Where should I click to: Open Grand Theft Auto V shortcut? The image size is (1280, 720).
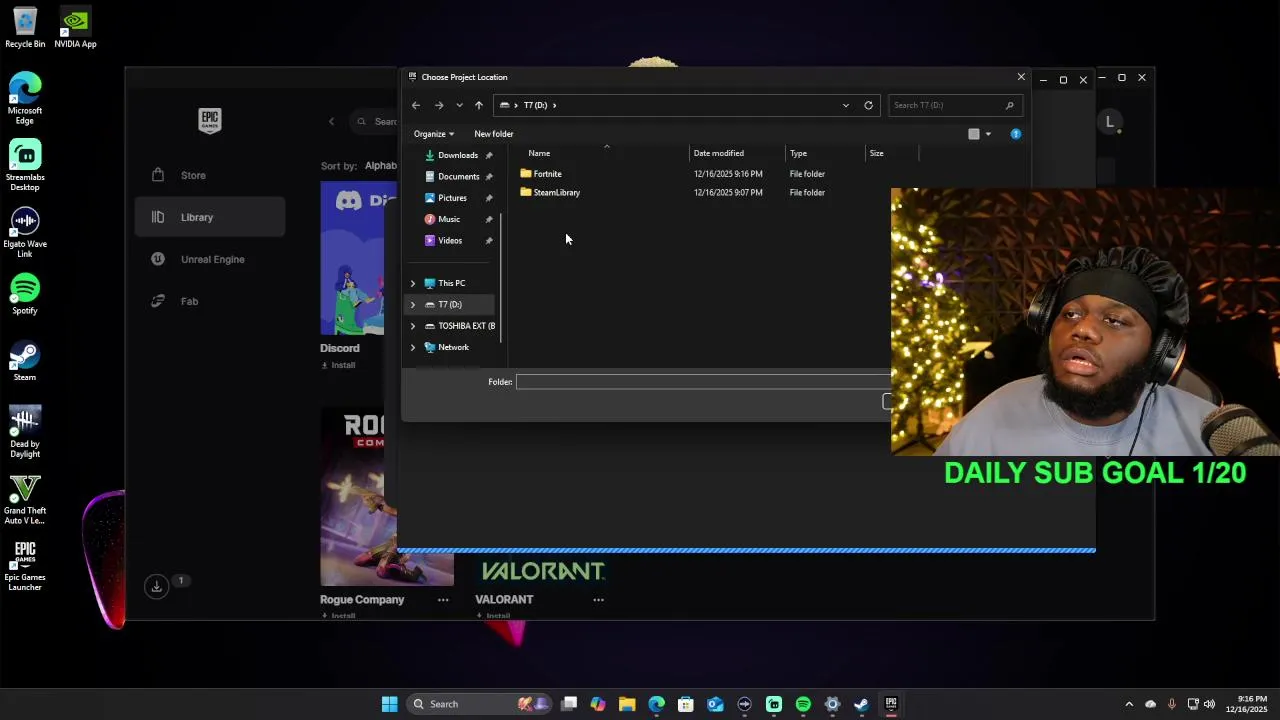click(x=25, y=499)
